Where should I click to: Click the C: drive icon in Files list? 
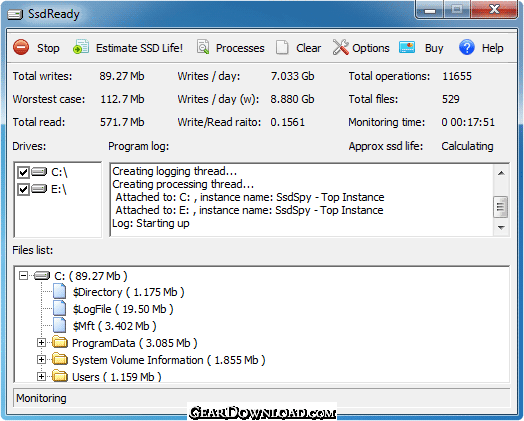[42, 276]
